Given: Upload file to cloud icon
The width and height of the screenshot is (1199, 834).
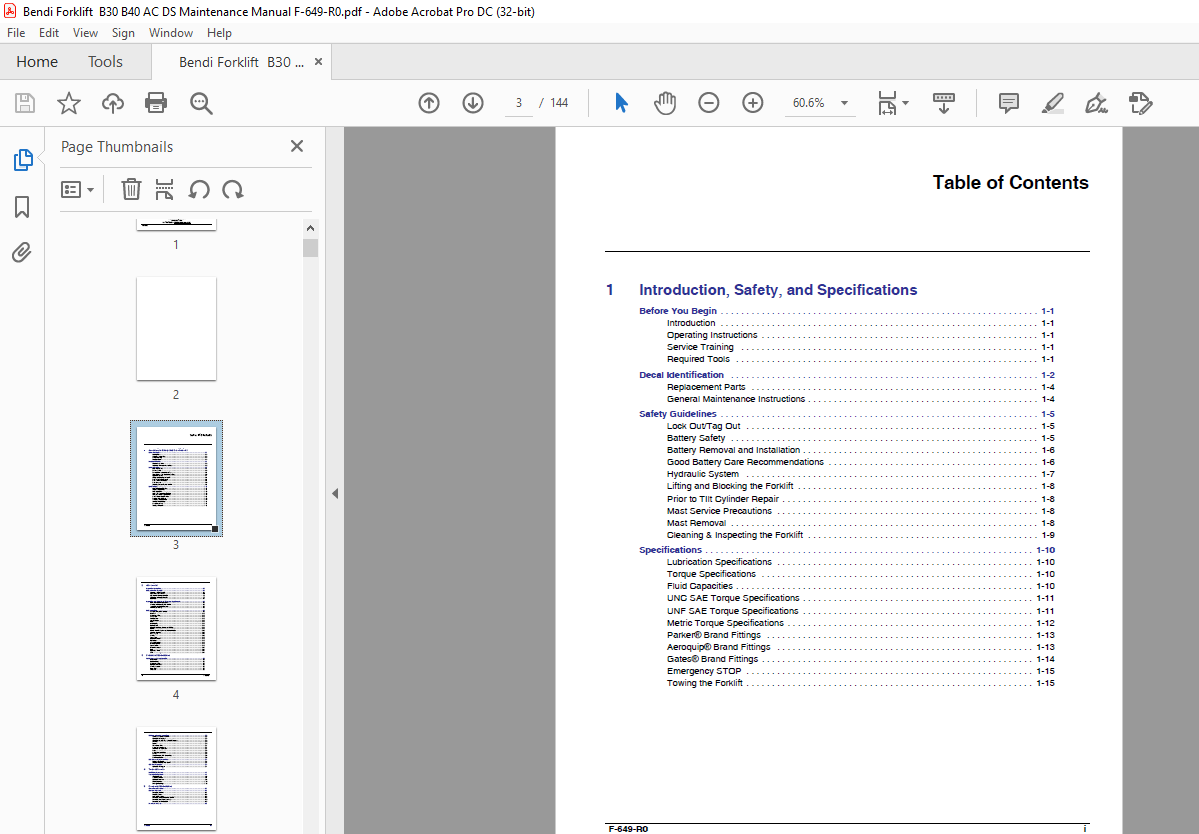Looking at the screenshot, I should pos(113,103).
